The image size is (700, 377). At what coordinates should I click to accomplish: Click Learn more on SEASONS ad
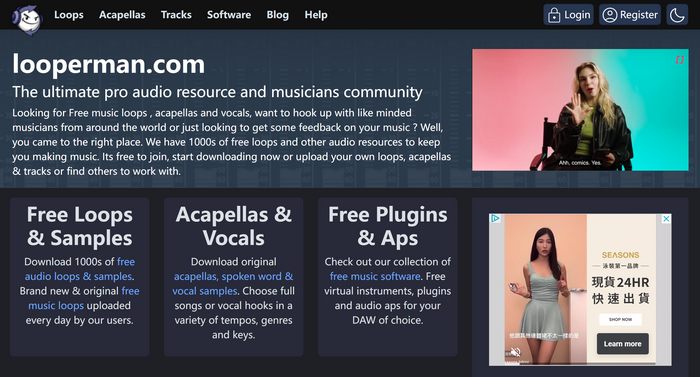click(x=622, y=344)
